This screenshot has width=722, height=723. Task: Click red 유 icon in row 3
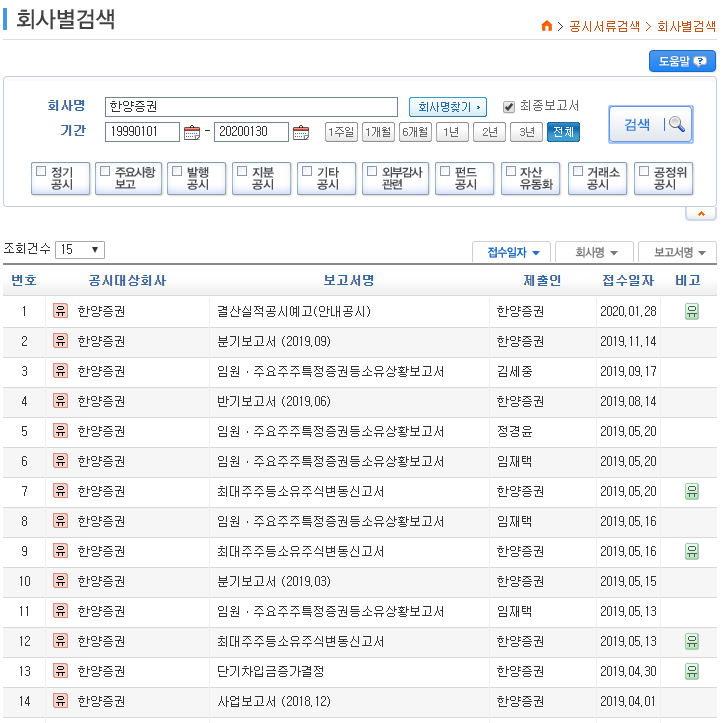click(x=60, y=371)
